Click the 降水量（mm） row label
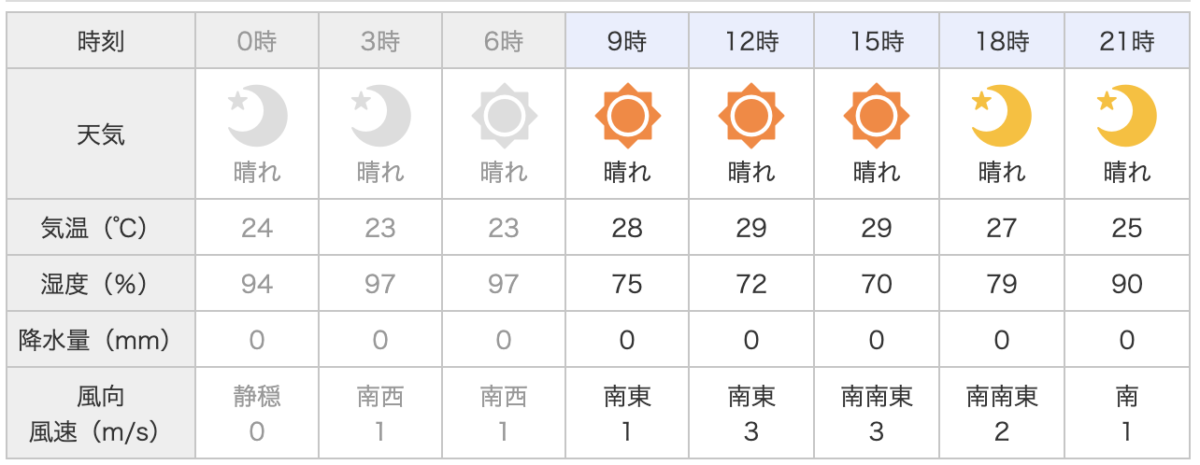This screenshot has height=465, width=1200. click(x=101, y=340)
